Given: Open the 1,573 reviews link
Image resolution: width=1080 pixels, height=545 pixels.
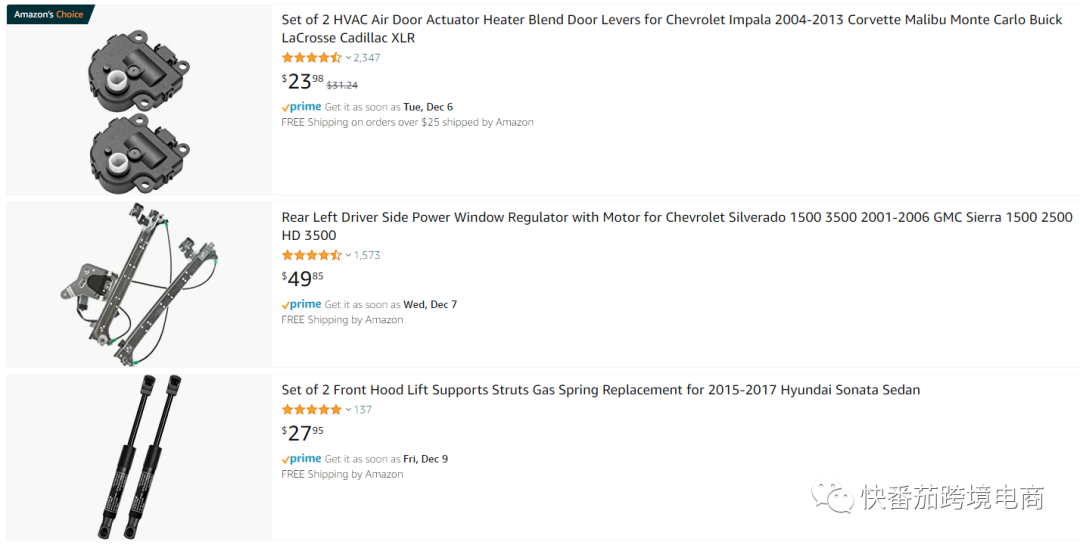Looking at the screenshot, I should tap(366, 255).
